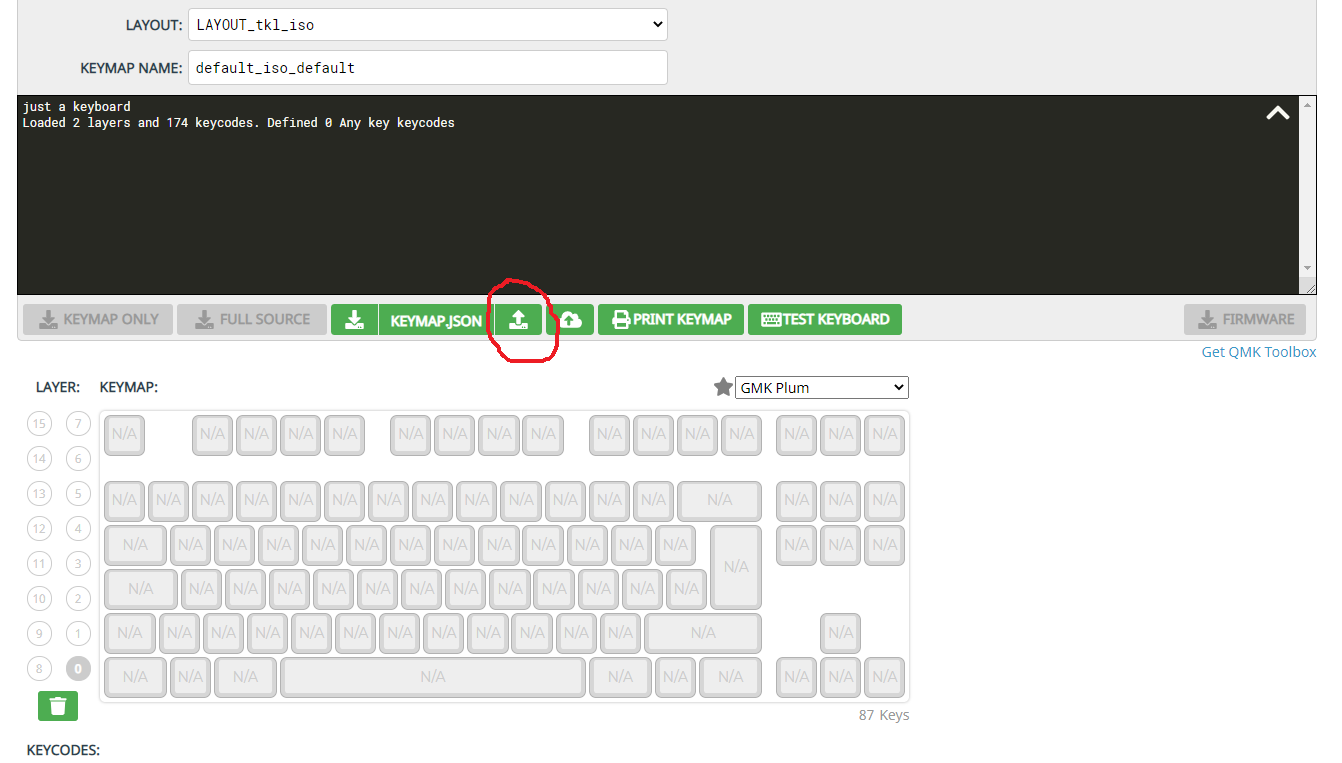Screen dimensions: 1342x763
Task: Click the KEYCODES: label
Action: click(63, 750)
